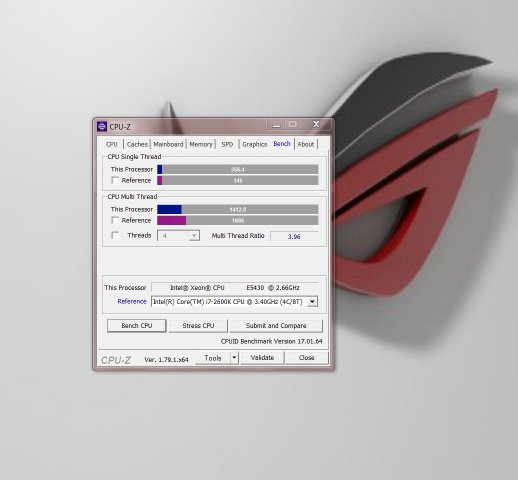Click the Bench CPU button
The width and height of the screenshot is (518, 480).
[137, 326]
